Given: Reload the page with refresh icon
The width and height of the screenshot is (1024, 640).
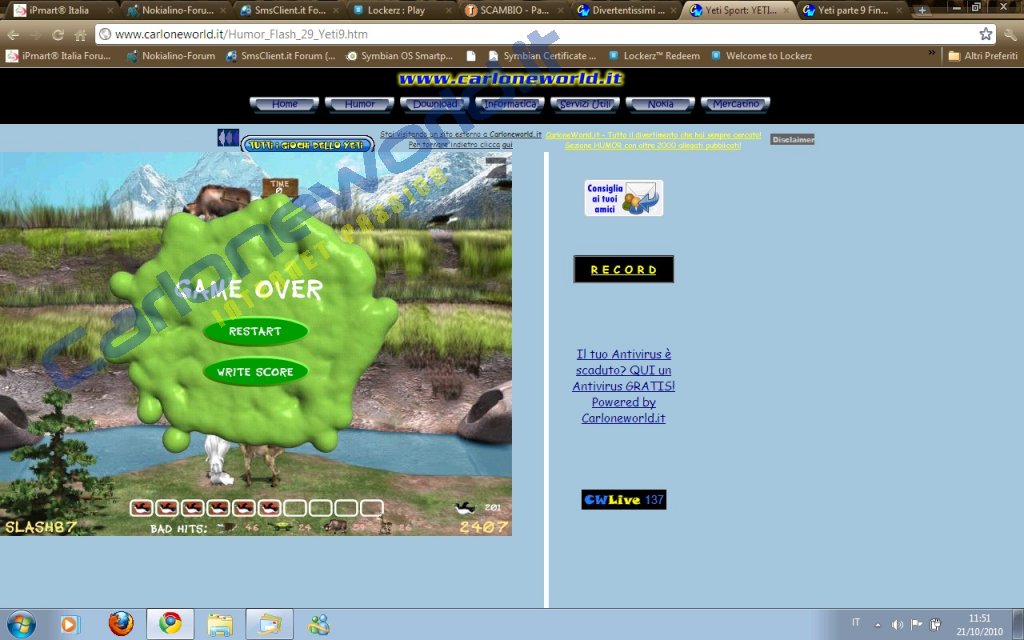Looking at the screenshot, I should [57, 35].
